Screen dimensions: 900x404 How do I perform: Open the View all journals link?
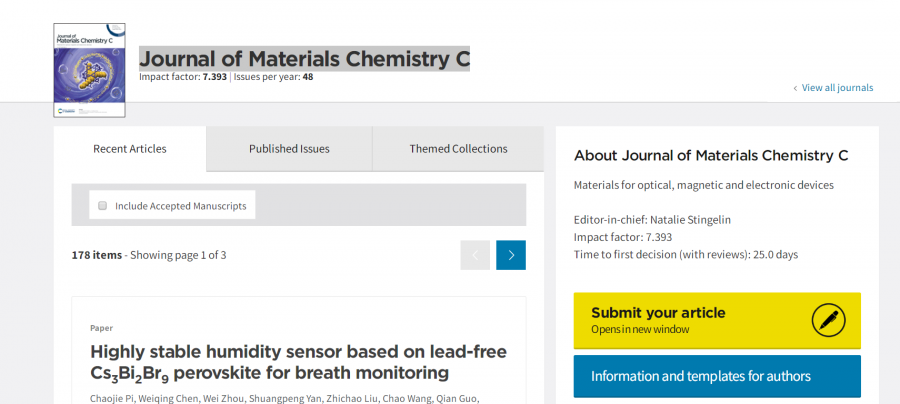pos(837,88)
